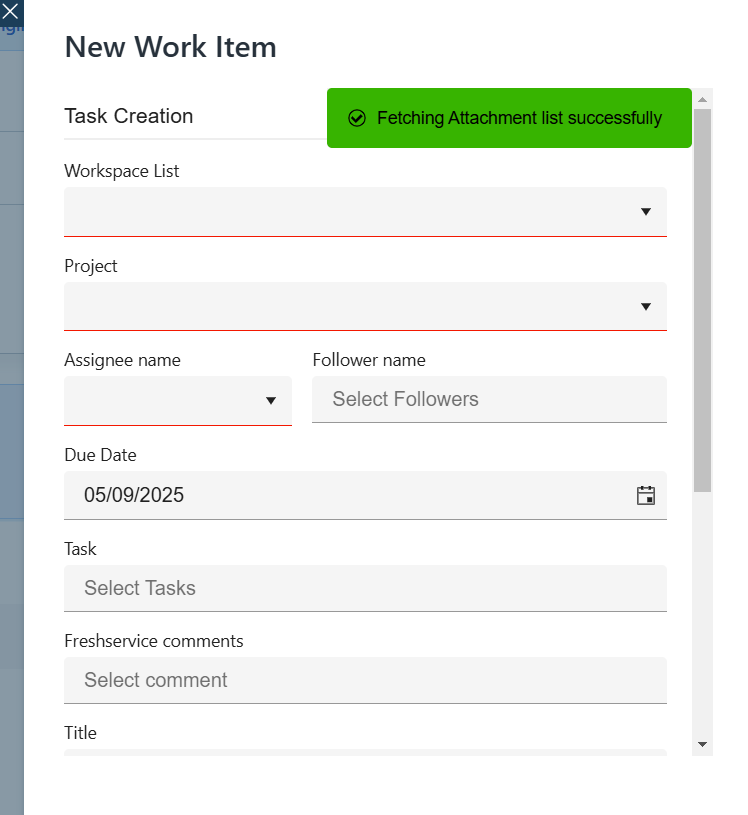Expand the Workspace List dropdown arrow
Image resolution: width=748 pixels, height=815 pixels.
tap(646, 211)
